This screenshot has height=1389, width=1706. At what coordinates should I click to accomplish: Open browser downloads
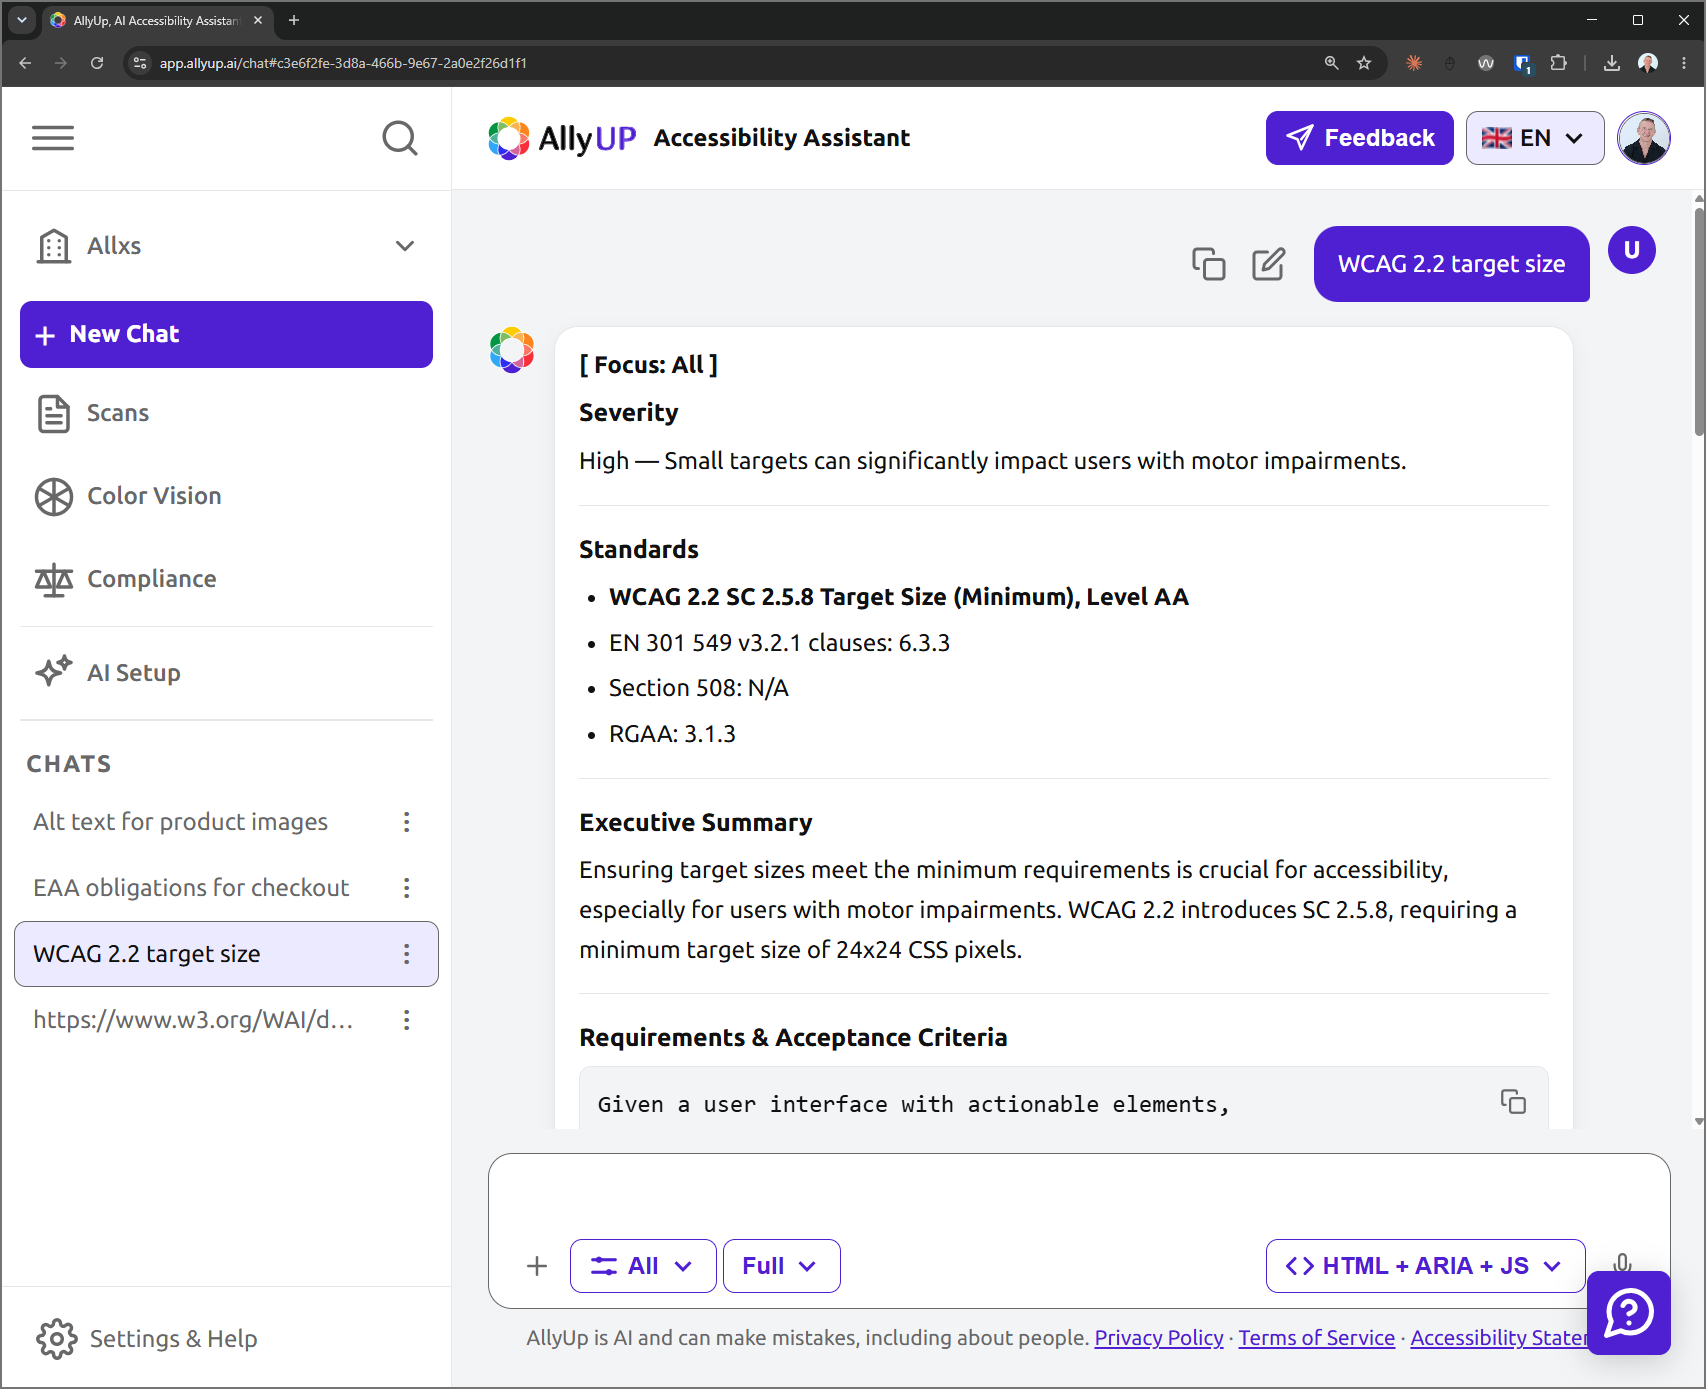pos(1612,63)
